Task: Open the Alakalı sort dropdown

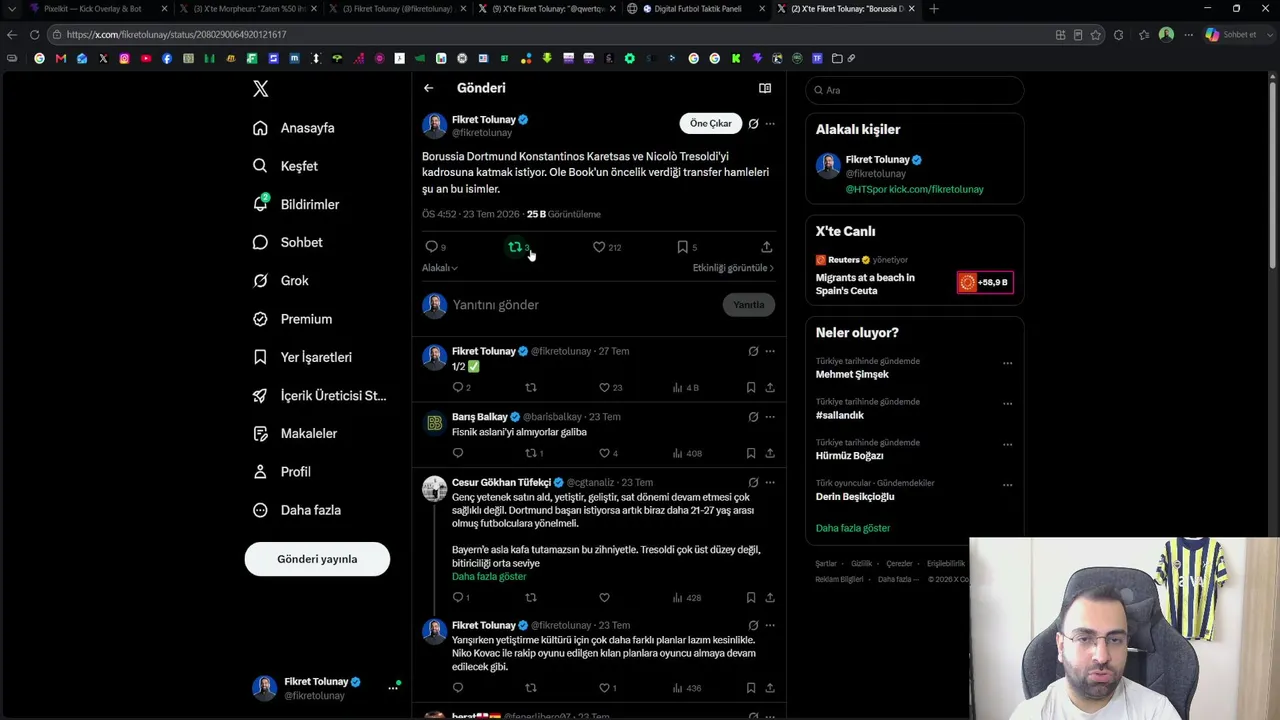Action: click(x=440, y=268)
